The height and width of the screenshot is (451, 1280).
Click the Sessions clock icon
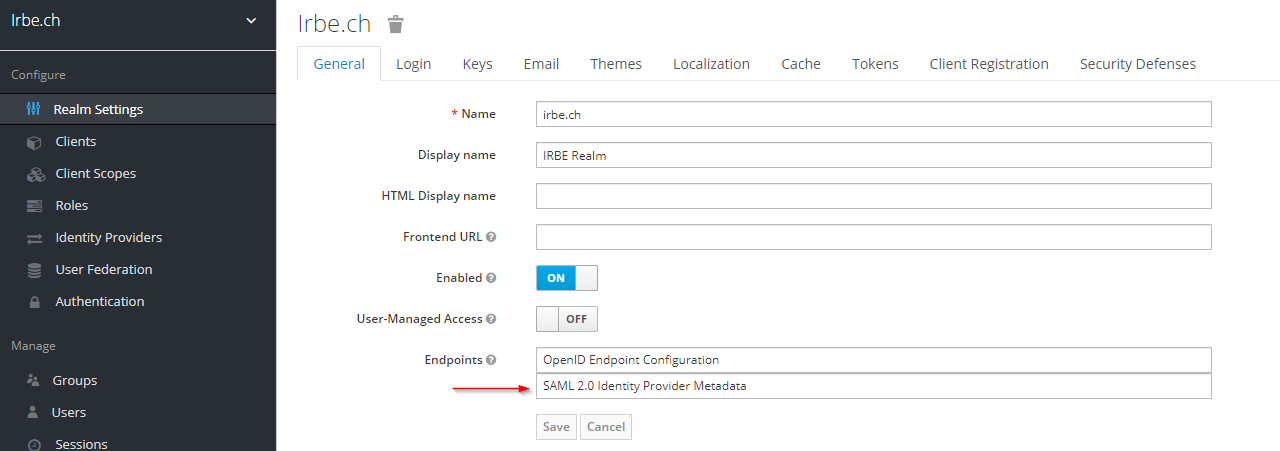(x=35, y=444)
